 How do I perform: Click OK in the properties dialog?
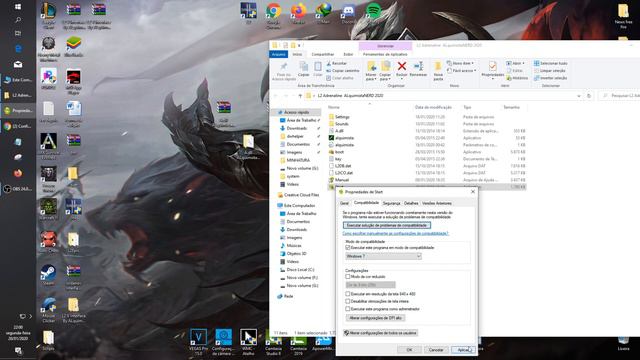coord(409,350)
